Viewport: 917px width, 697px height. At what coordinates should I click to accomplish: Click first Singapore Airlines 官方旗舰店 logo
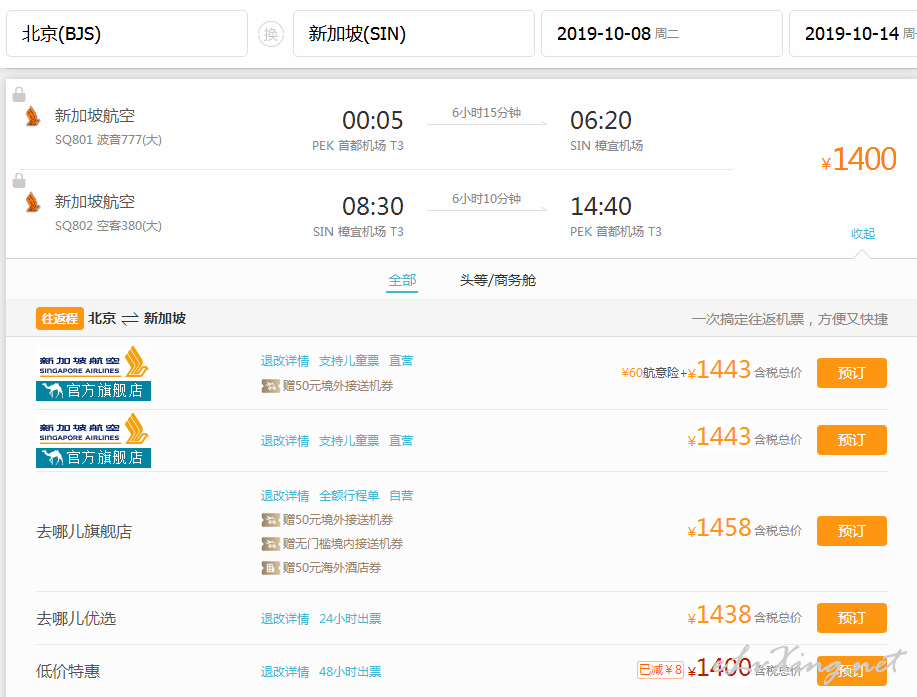click(94, 374)
